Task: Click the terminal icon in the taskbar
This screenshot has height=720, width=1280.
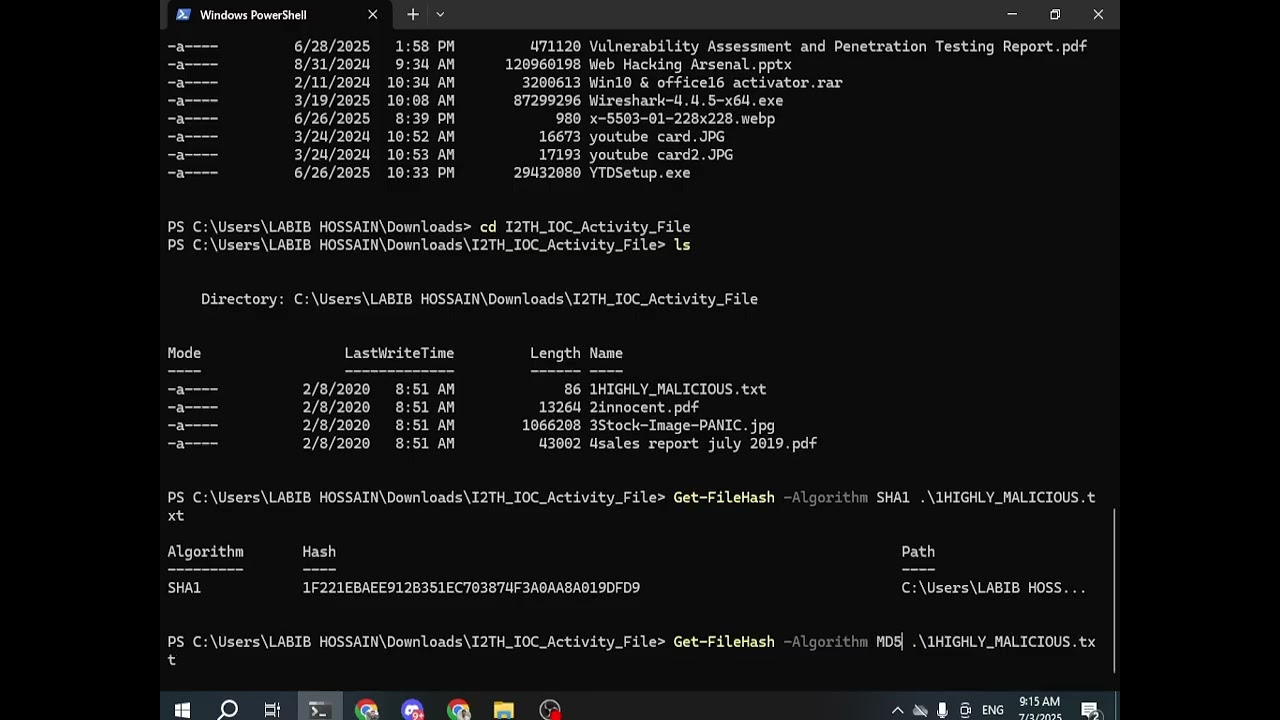Action: (x=319, y=710)
